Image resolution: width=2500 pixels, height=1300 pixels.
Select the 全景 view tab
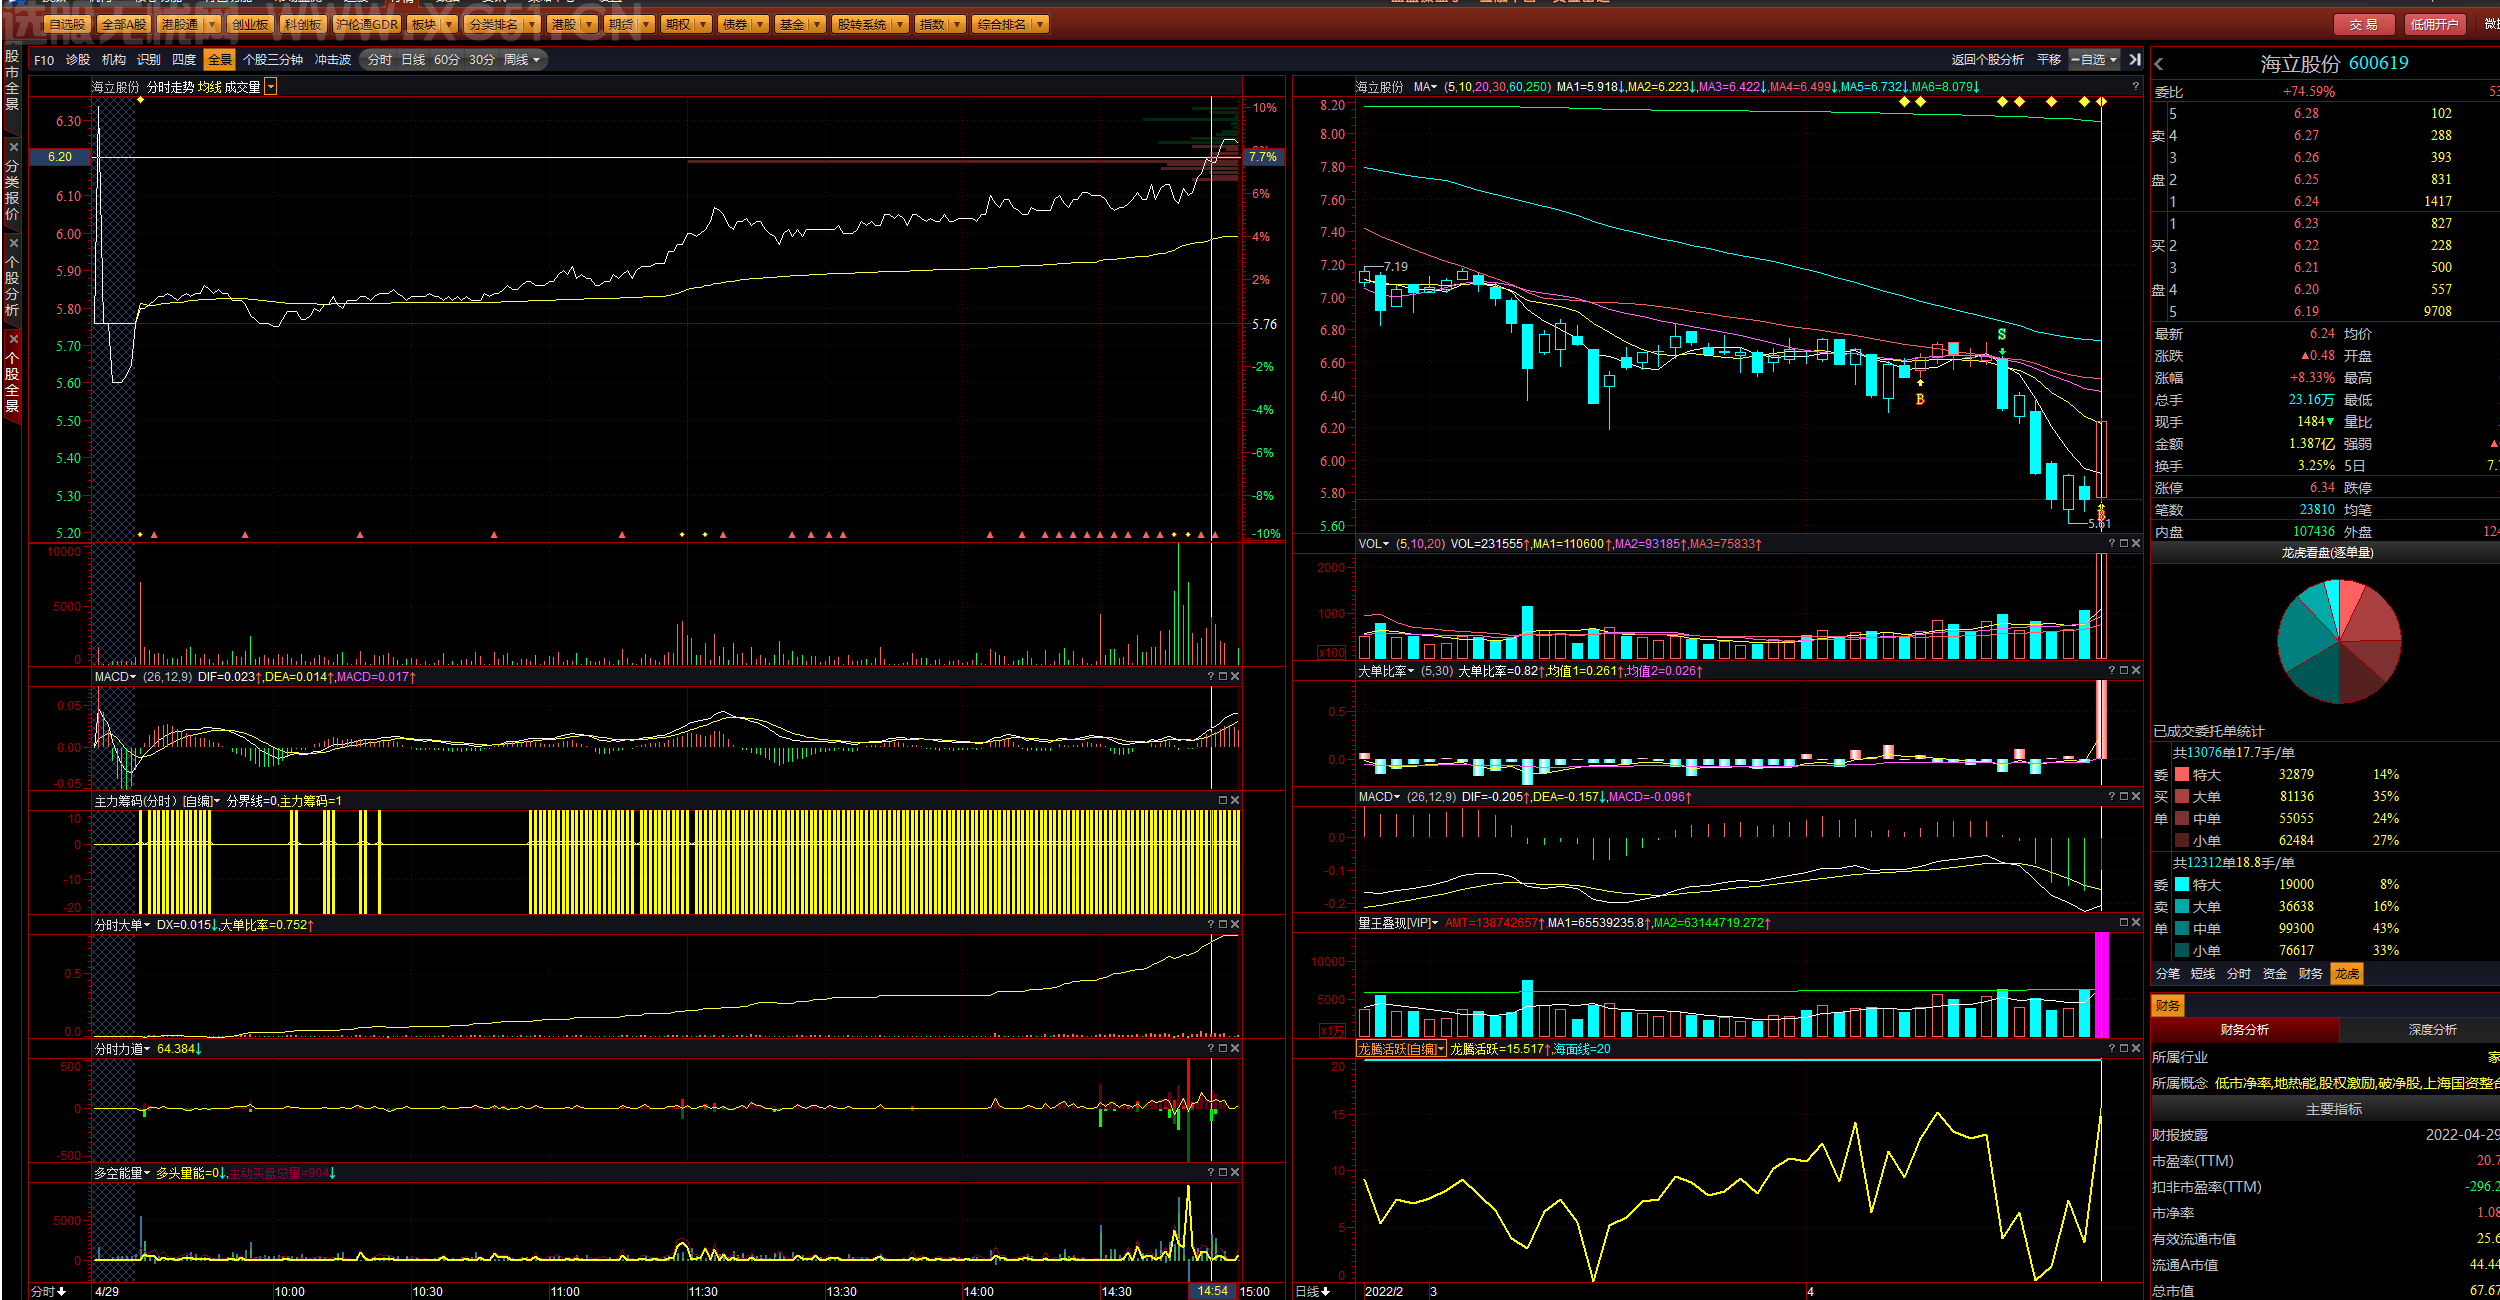[220, 60]
